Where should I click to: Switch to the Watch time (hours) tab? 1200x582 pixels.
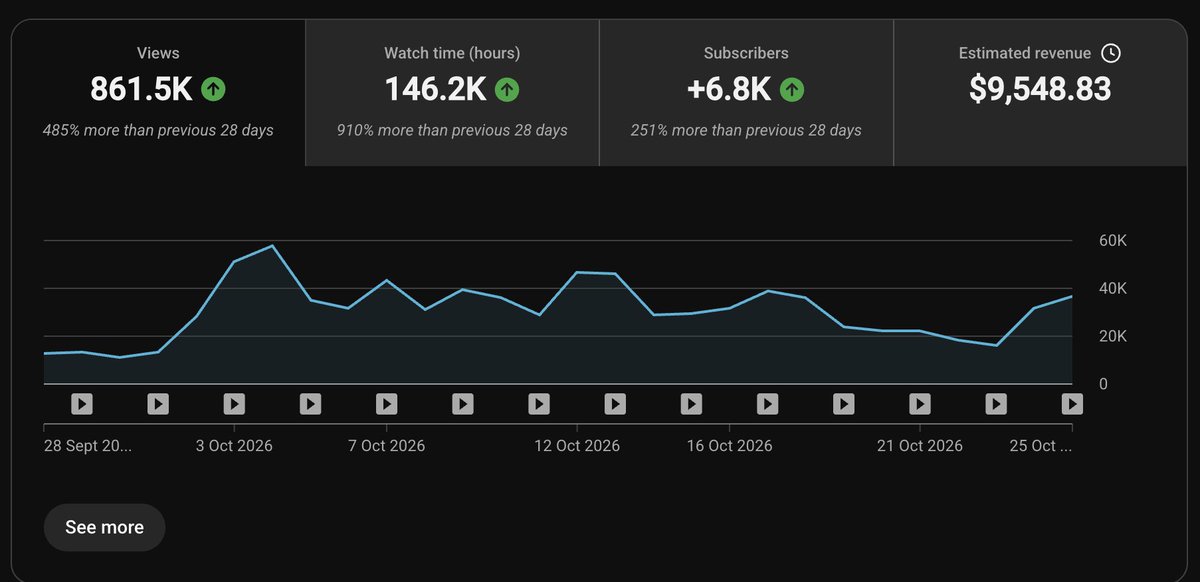pos(452,93)
